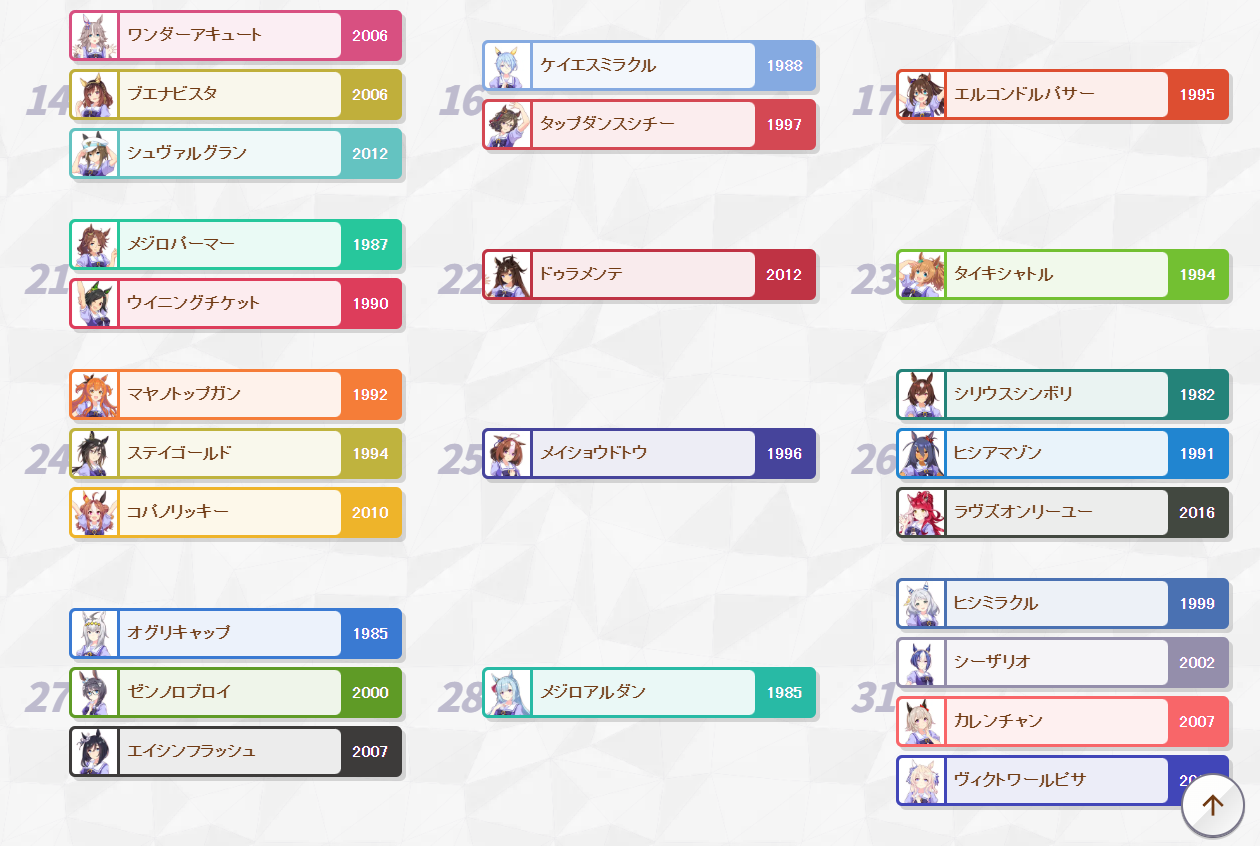Click エルコンドルパサー portrait thumbnail

pos(921,95)
